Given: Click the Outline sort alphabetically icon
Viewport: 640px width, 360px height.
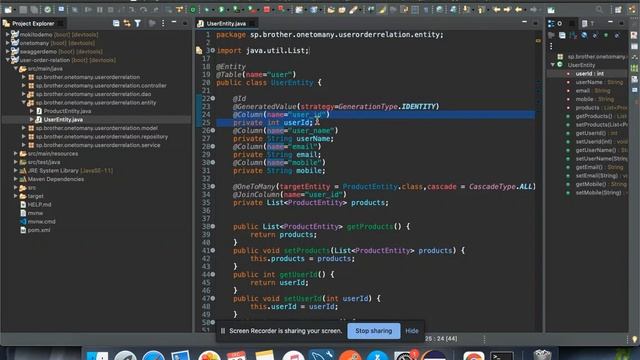Looking at the screenshot, I should coord(573,36).
